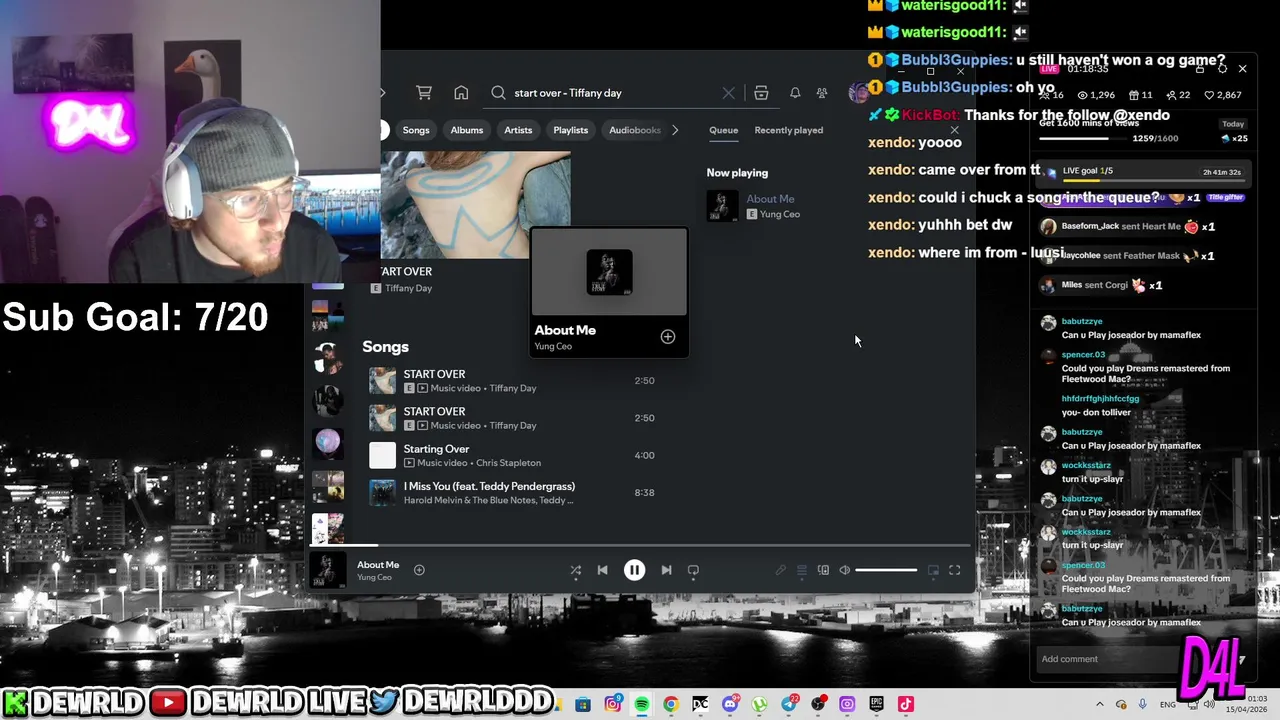The width and height of the screenshot is (1280, 720).
Task: Expand more filter chips with right chevron
Action: [675, 130]
